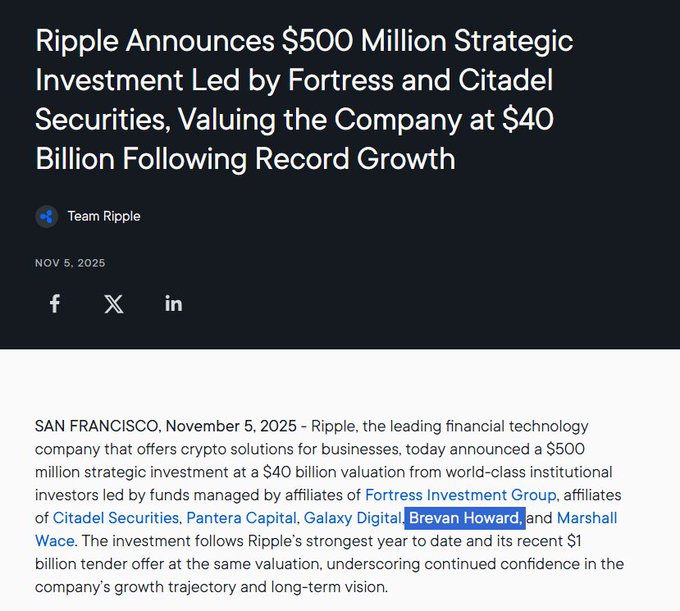Click 'Ripple Announces' in the headline
The image size is (680, 611).
(155, 41)
